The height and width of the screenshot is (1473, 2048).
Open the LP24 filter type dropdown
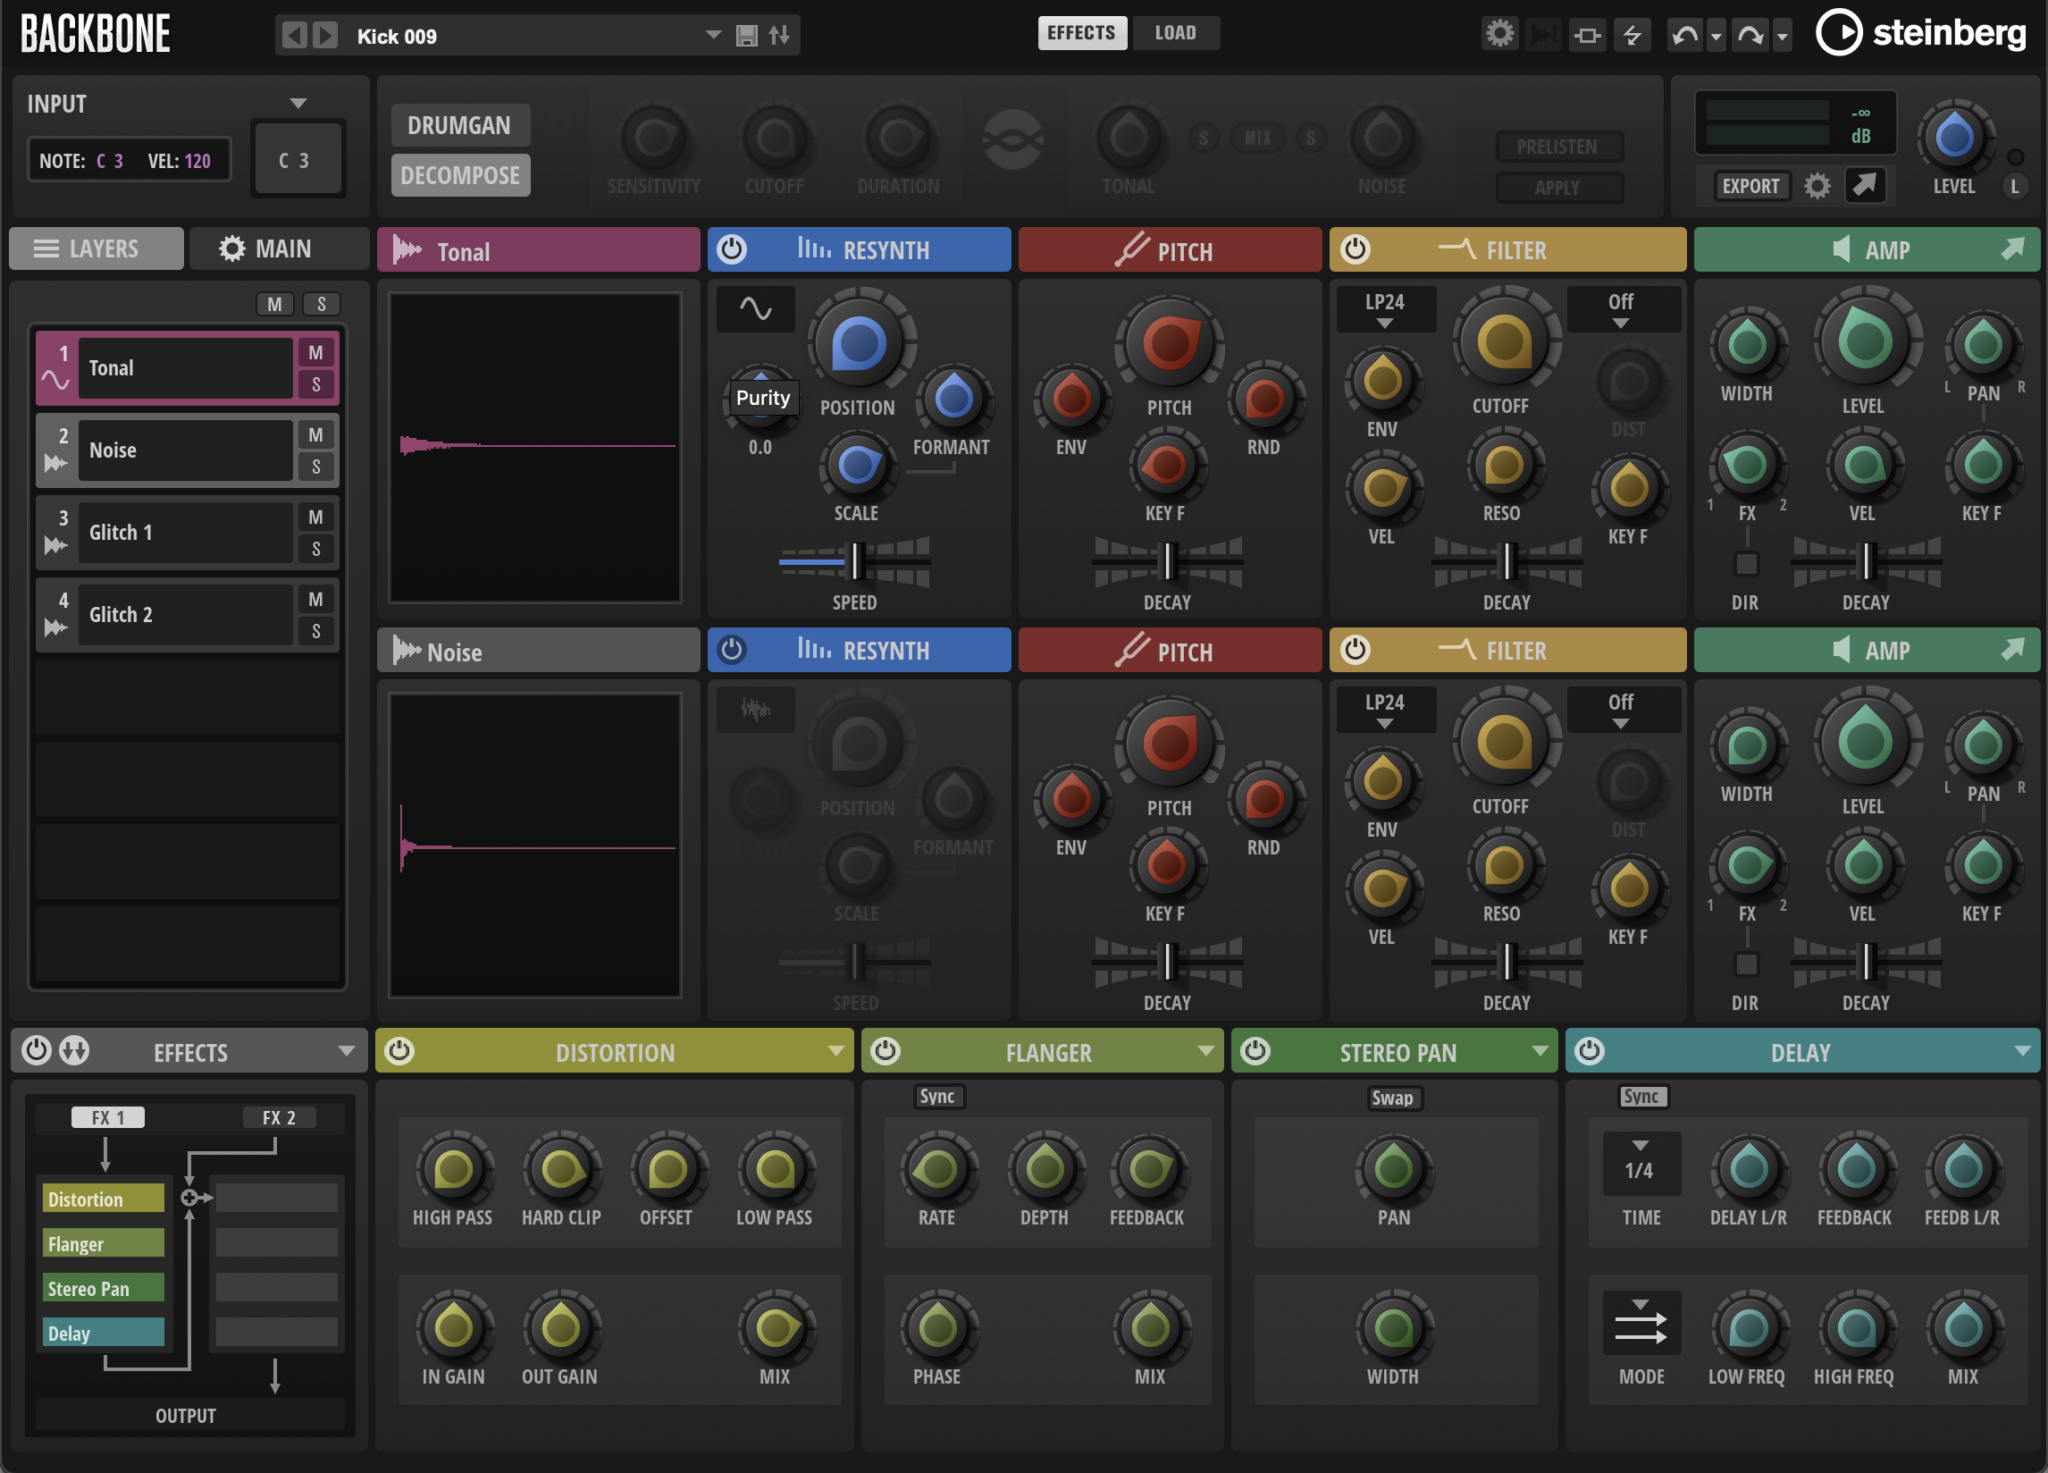[x=1385, y=308]
